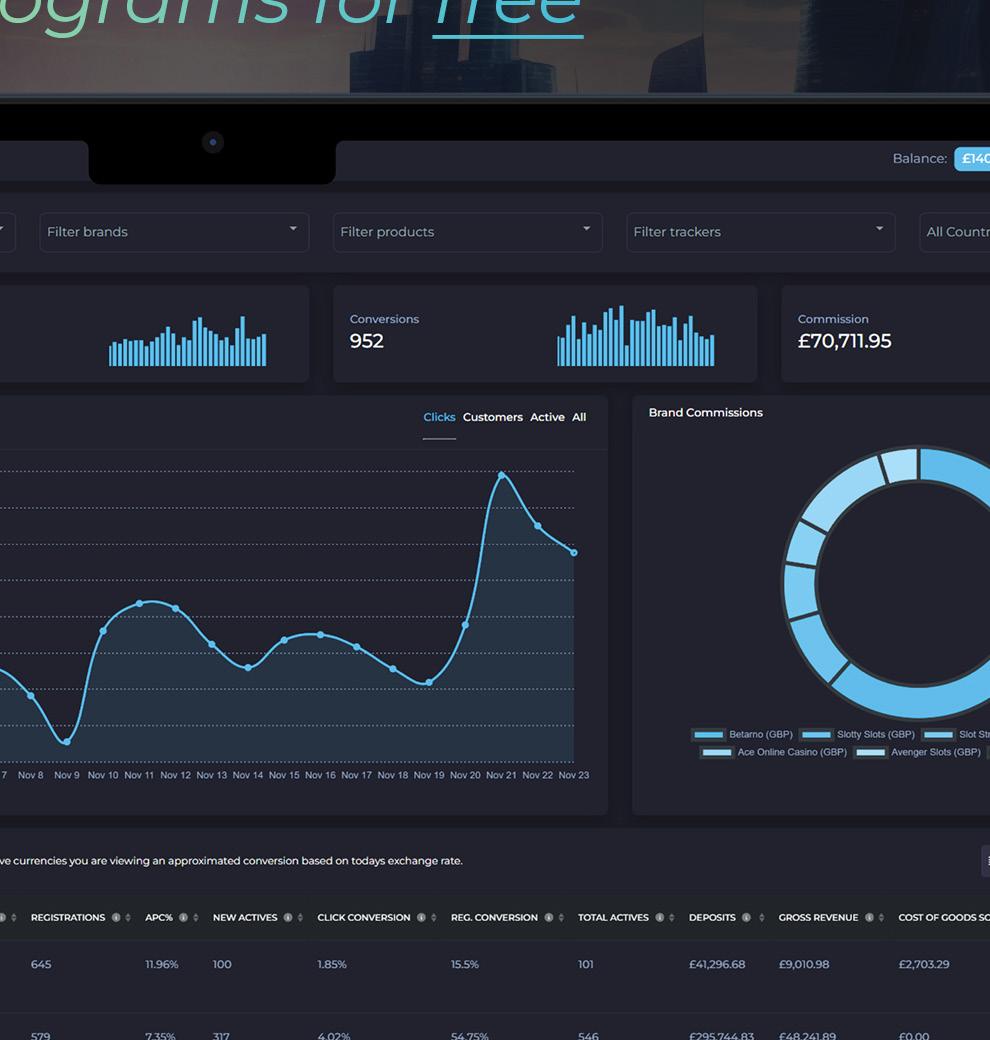This screenshot has width=990, height=1040.
Task: Open the Filter brands dropdown
Action: point(174,232)
